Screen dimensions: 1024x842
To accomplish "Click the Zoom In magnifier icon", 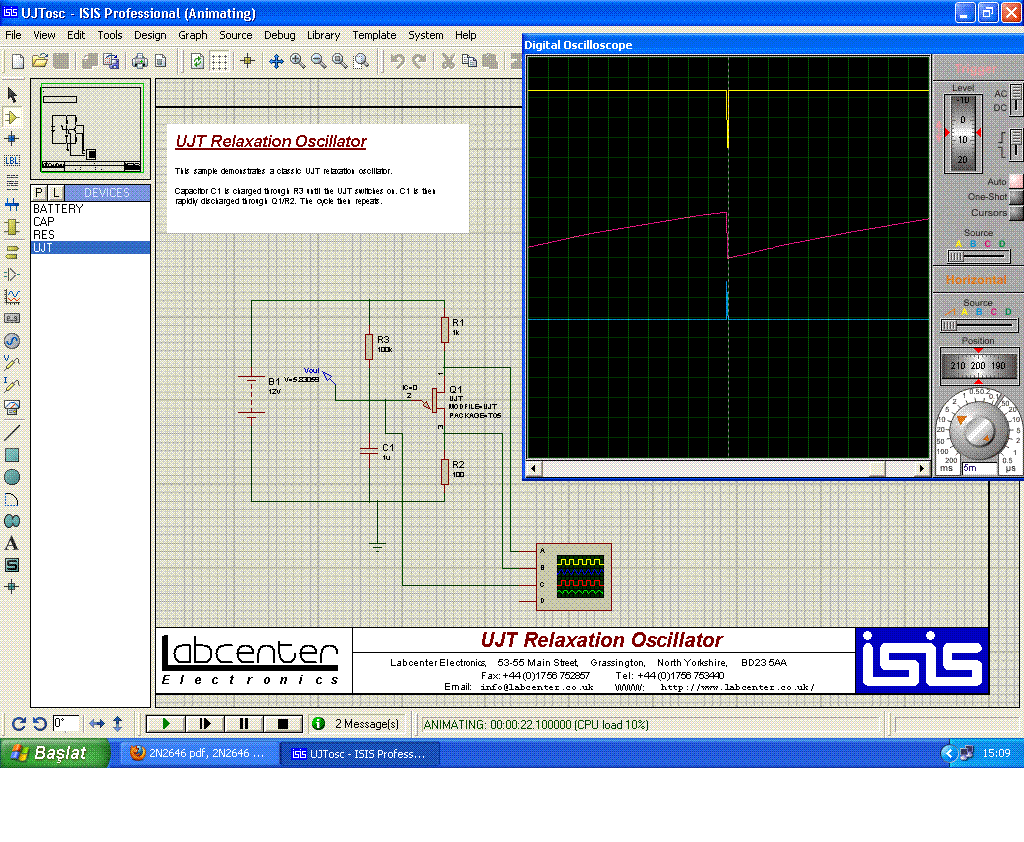I will tap(297, 61).
